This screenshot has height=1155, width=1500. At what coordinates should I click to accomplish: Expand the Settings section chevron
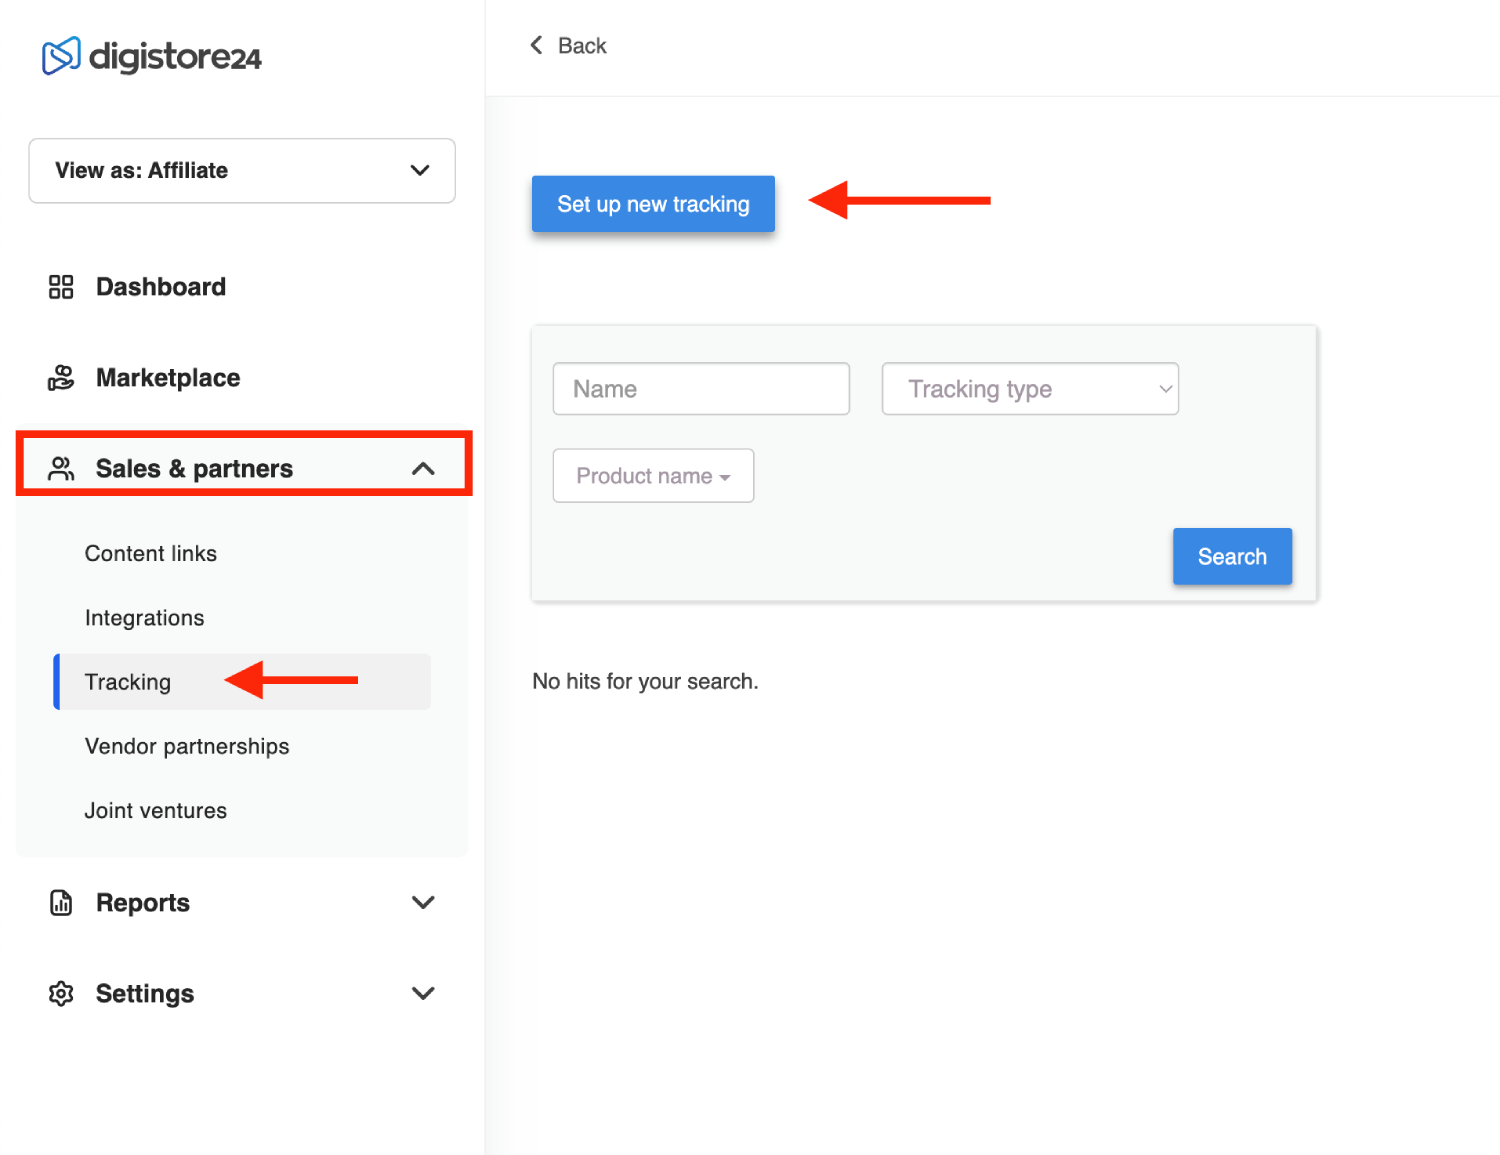[x=423, y=993]
